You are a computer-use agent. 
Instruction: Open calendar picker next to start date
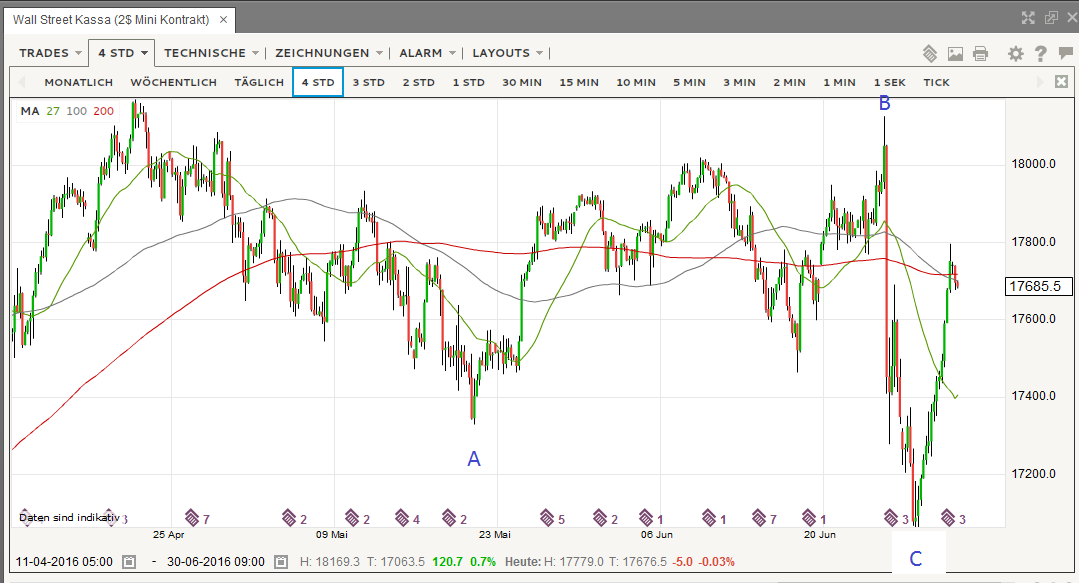coord(129,562)
